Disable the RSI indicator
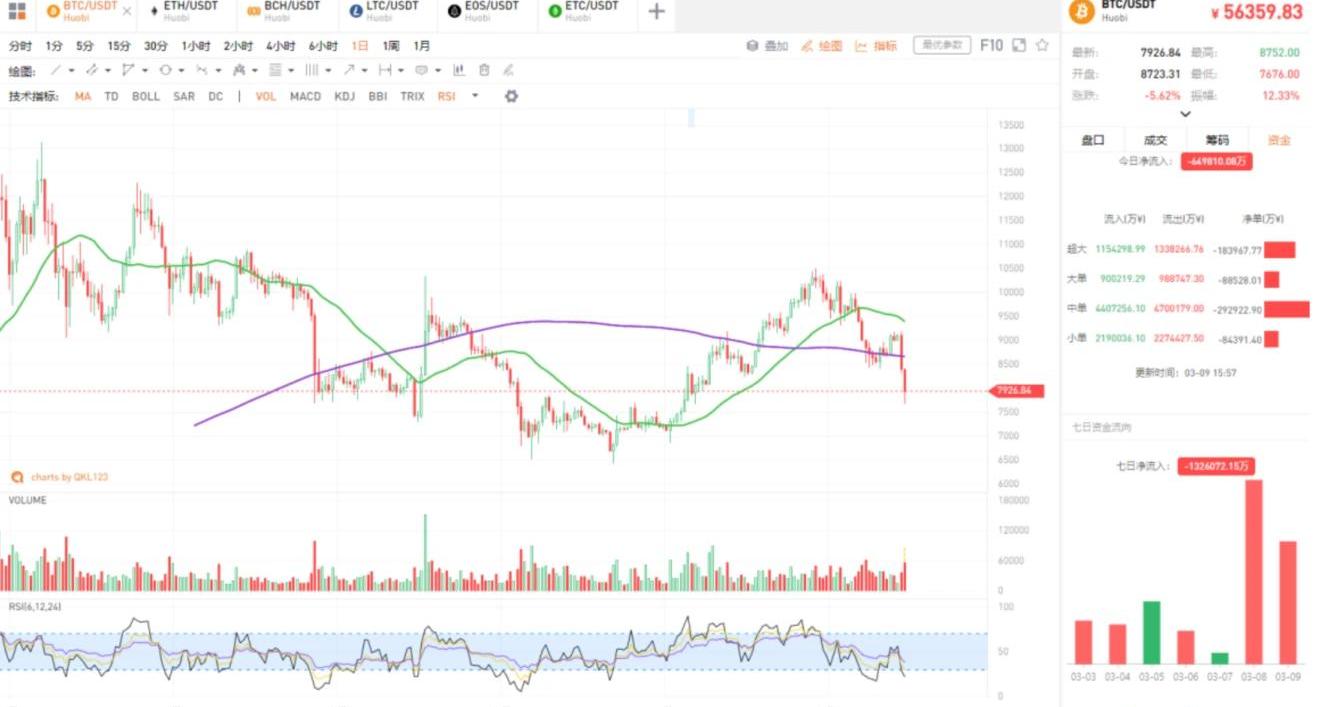The height and width of the screenshot is (707, 1329). 446,96
